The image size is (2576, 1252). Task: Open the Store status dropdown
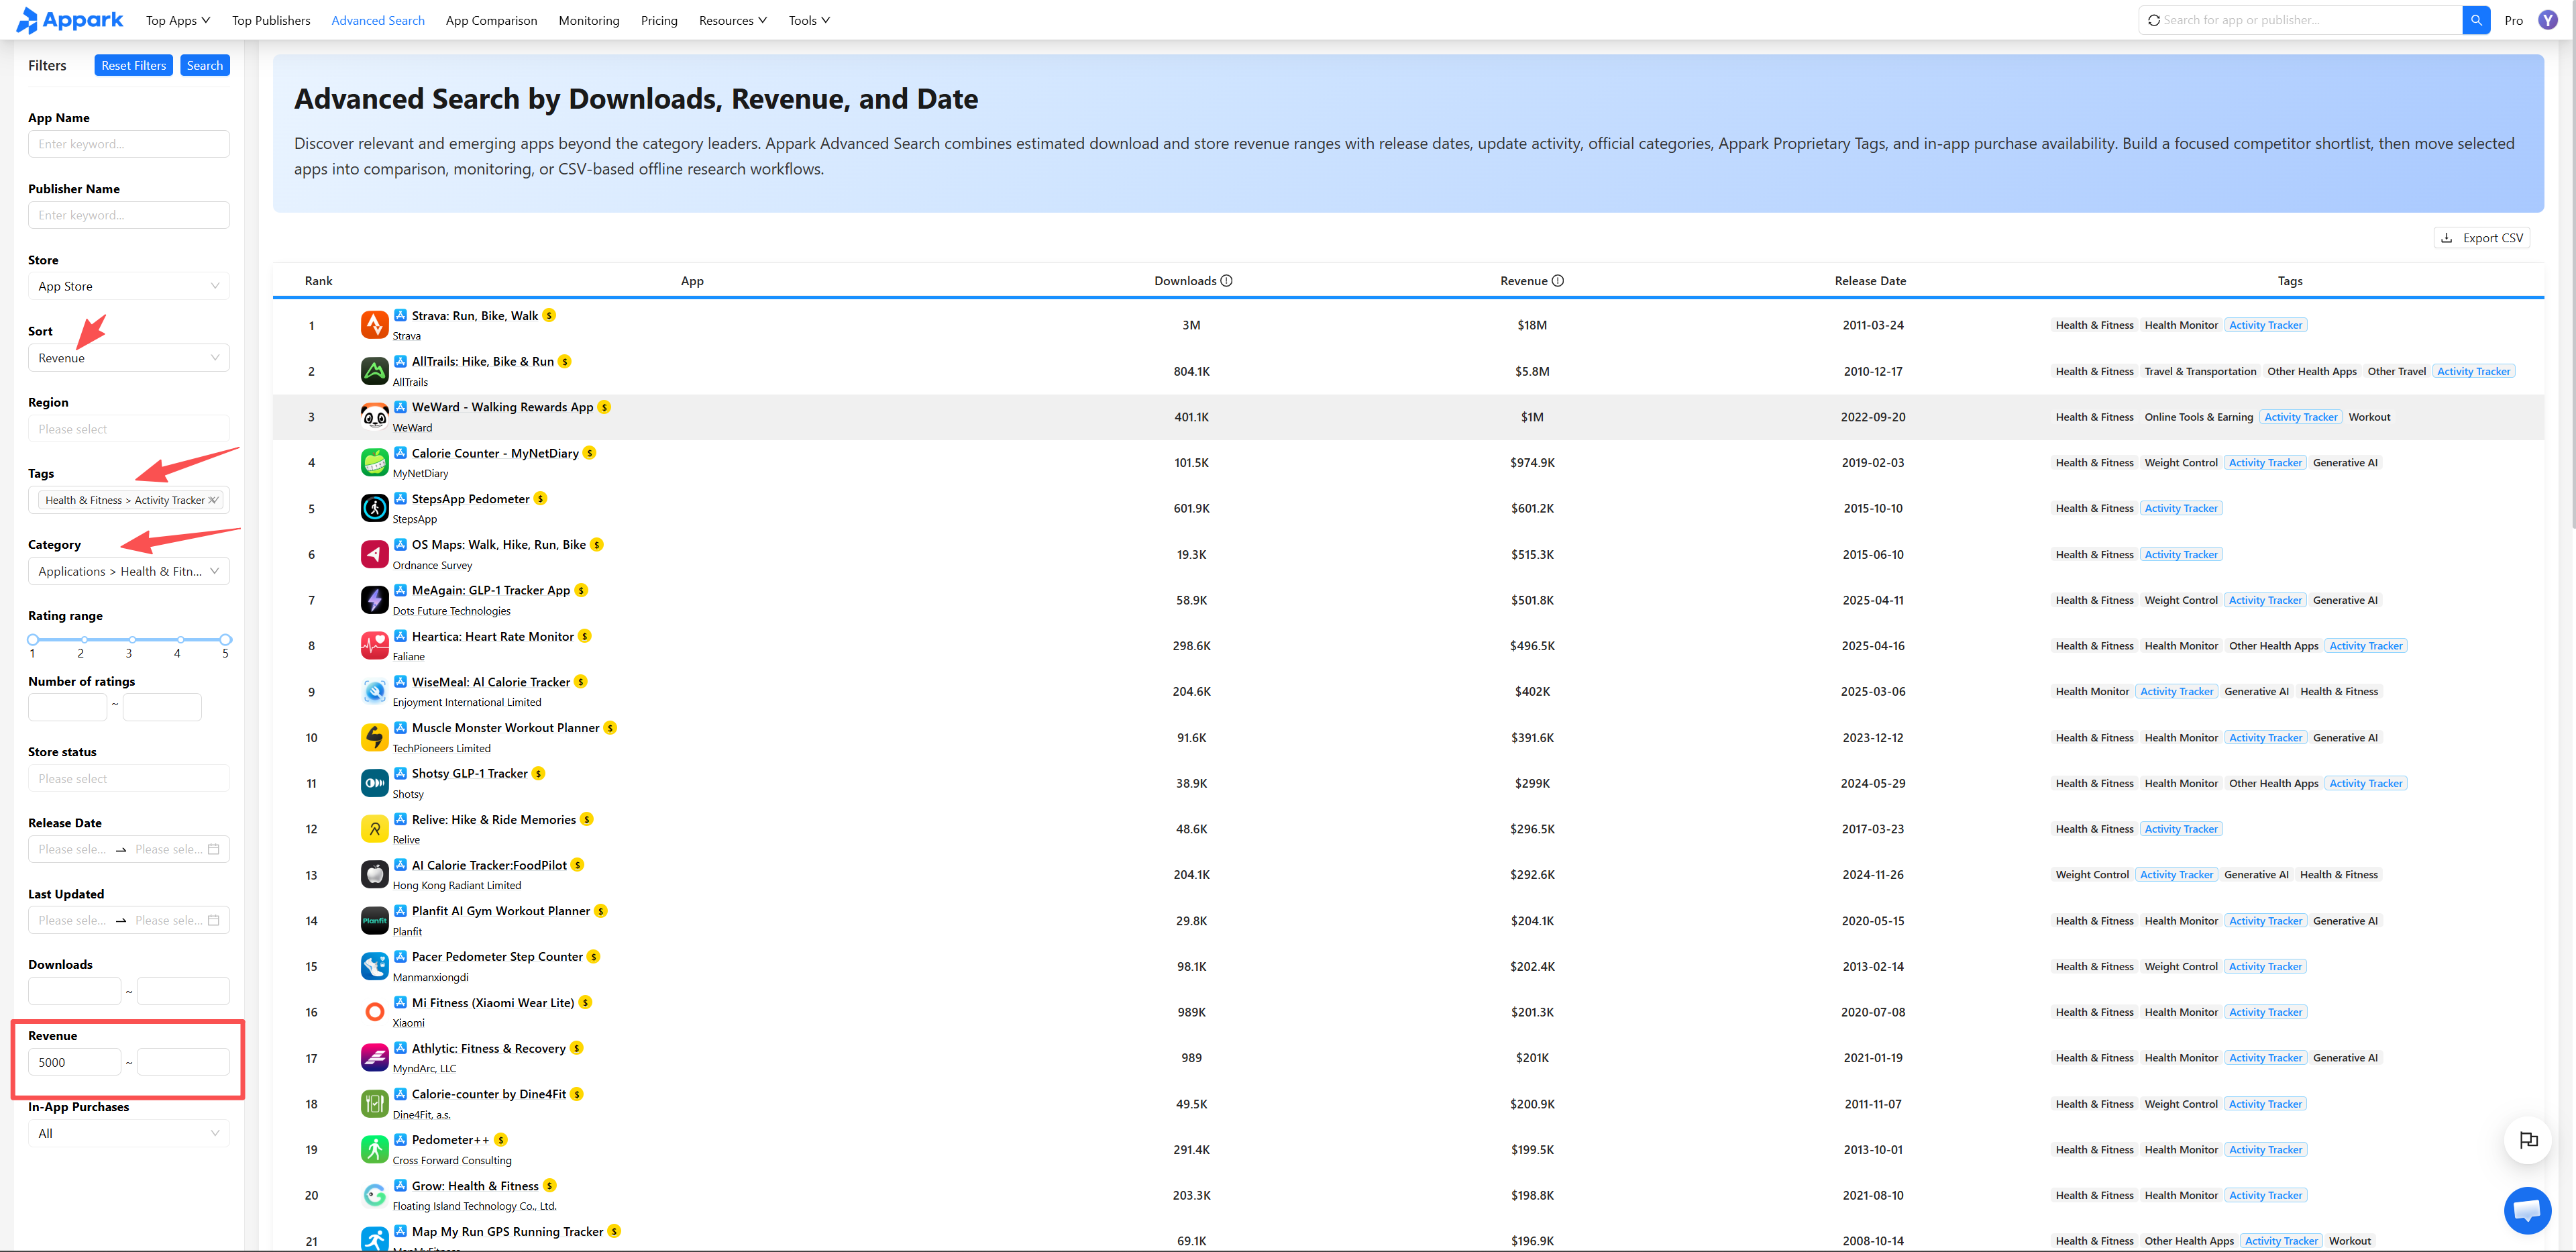(x=129, y=778)
